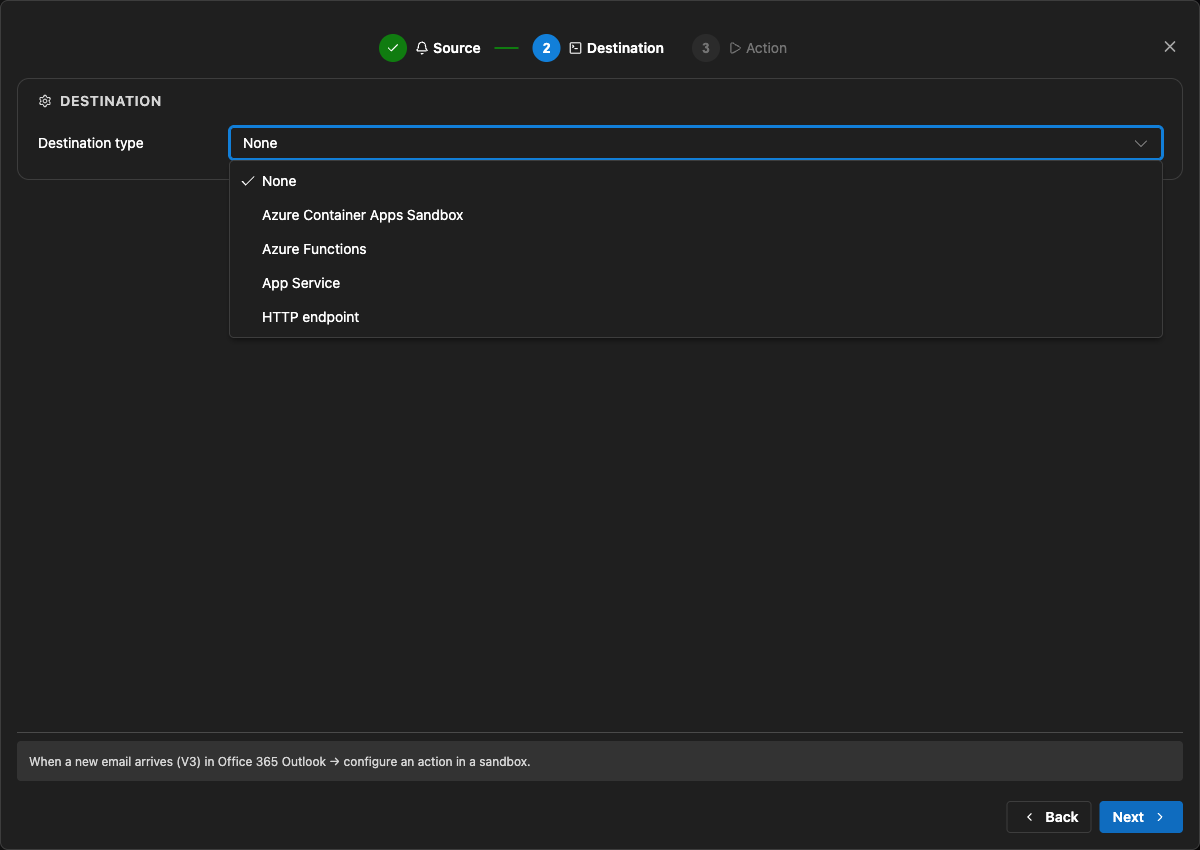The image size is (1200, 850).
Task: Open the Destination step label
Action: point(625,48)
